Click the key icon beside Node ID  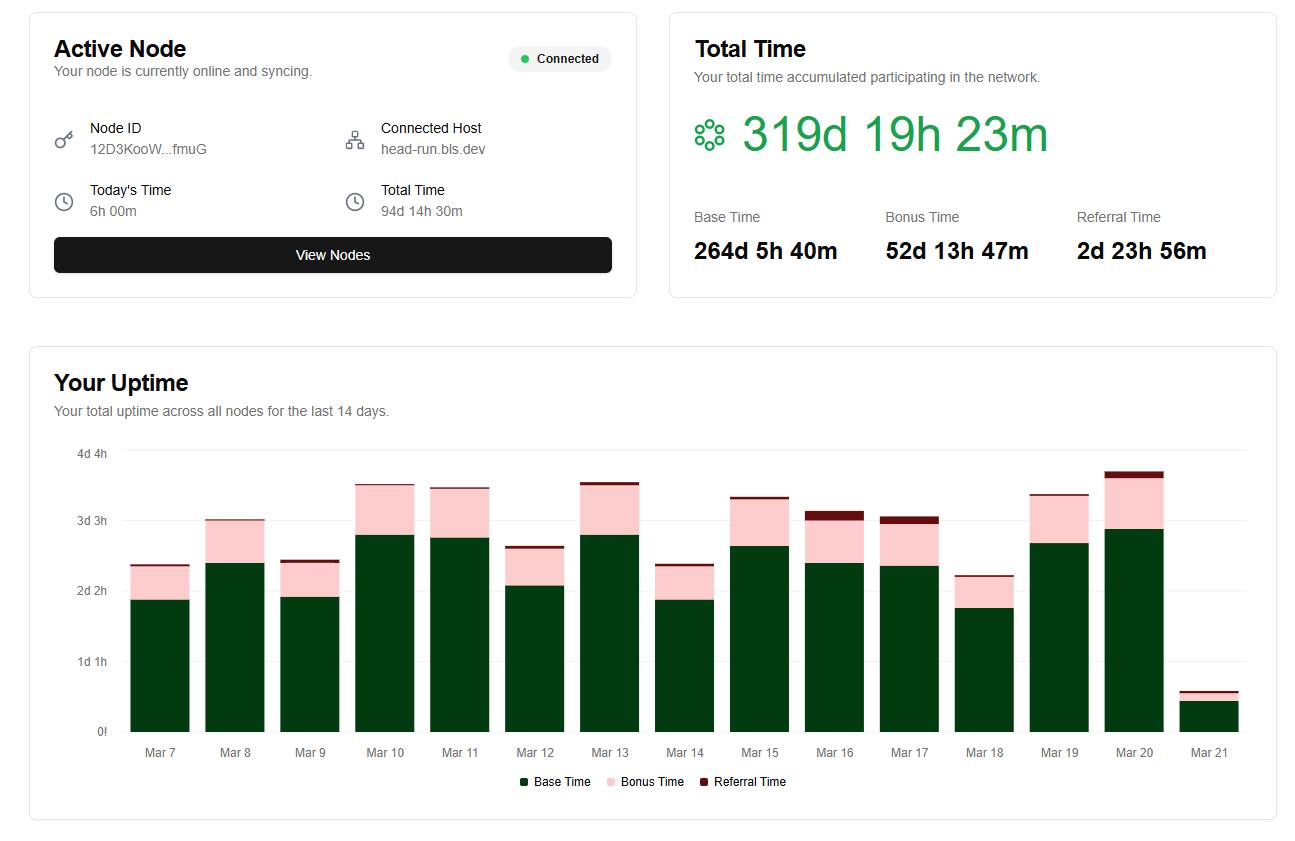tap(64, 140)
